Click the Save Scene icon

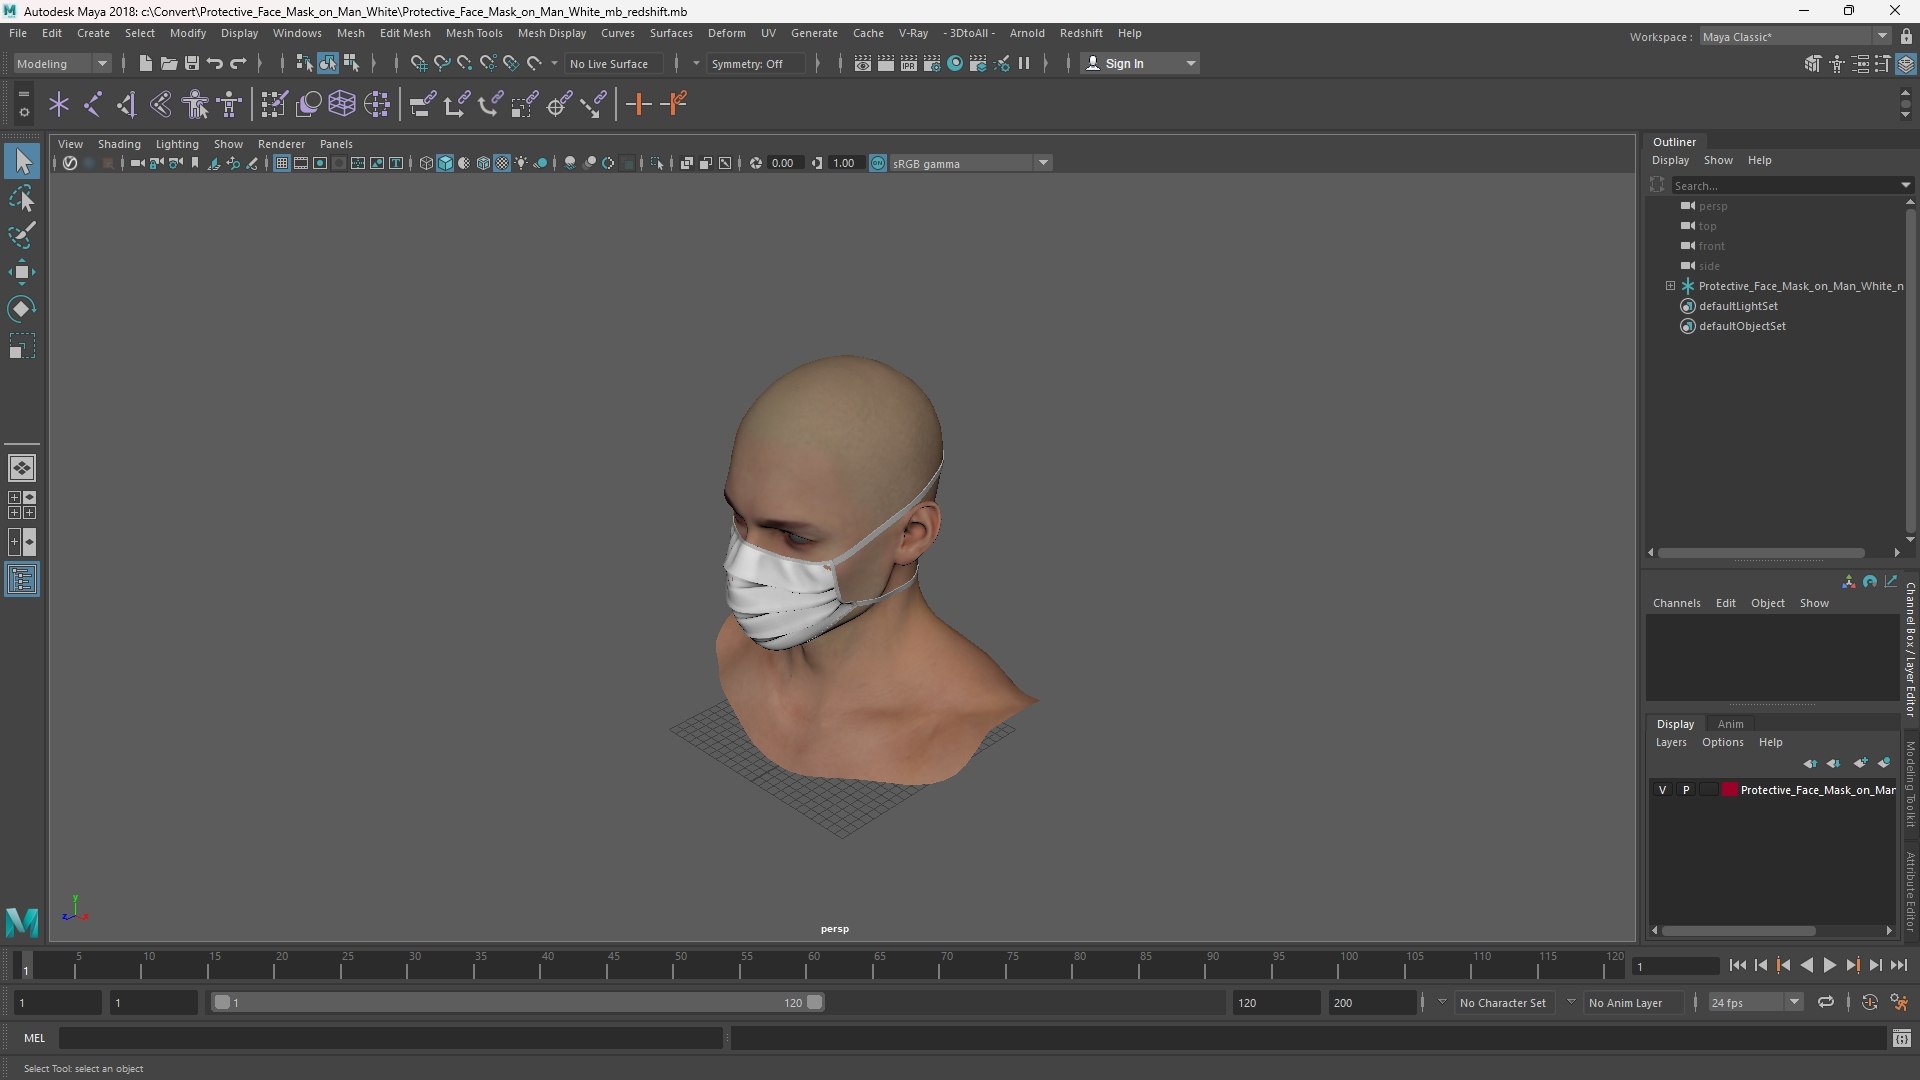tap(191, 63)
